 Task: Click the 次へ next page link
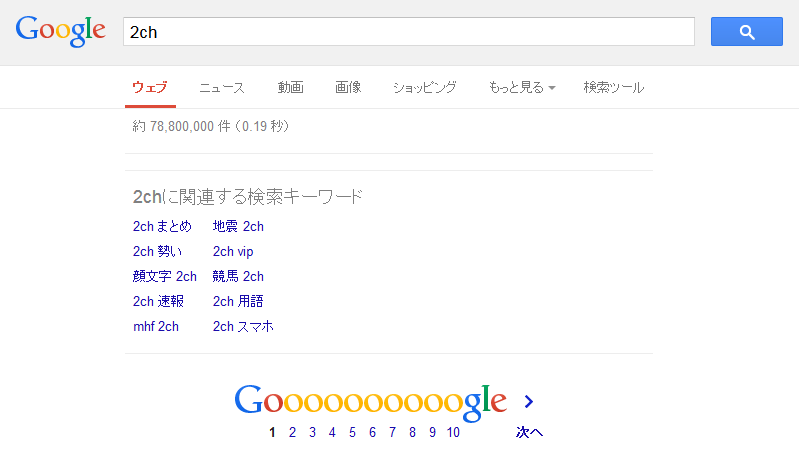(529, 432)
